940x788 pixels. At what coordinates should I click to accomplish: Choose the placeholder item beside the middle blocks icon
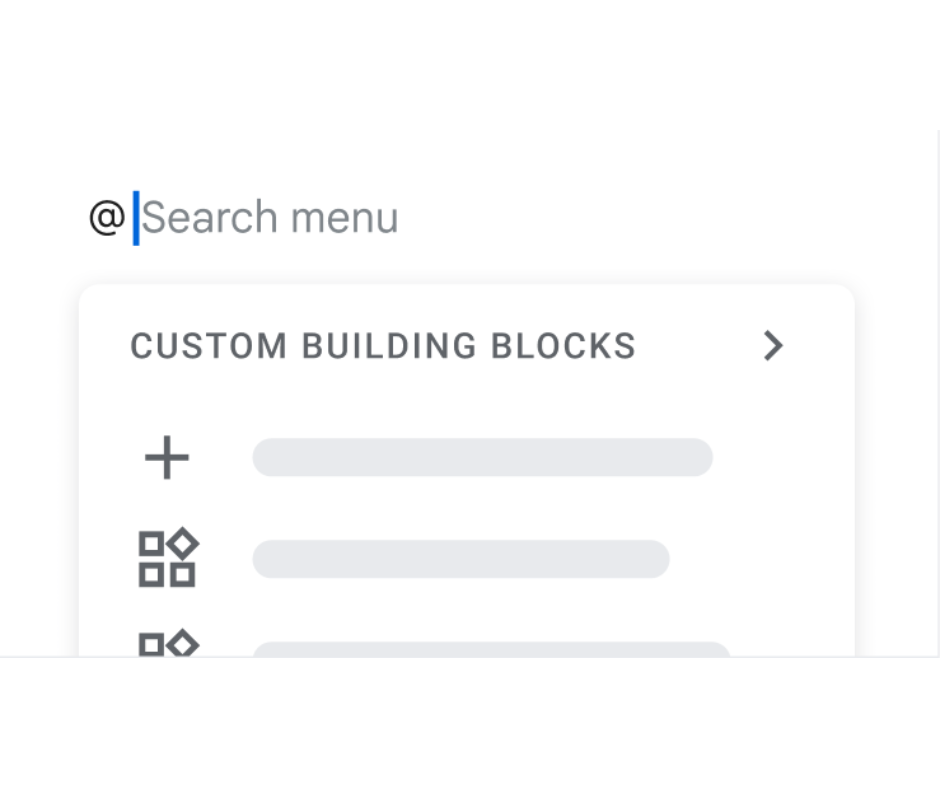tap(460, 558)
